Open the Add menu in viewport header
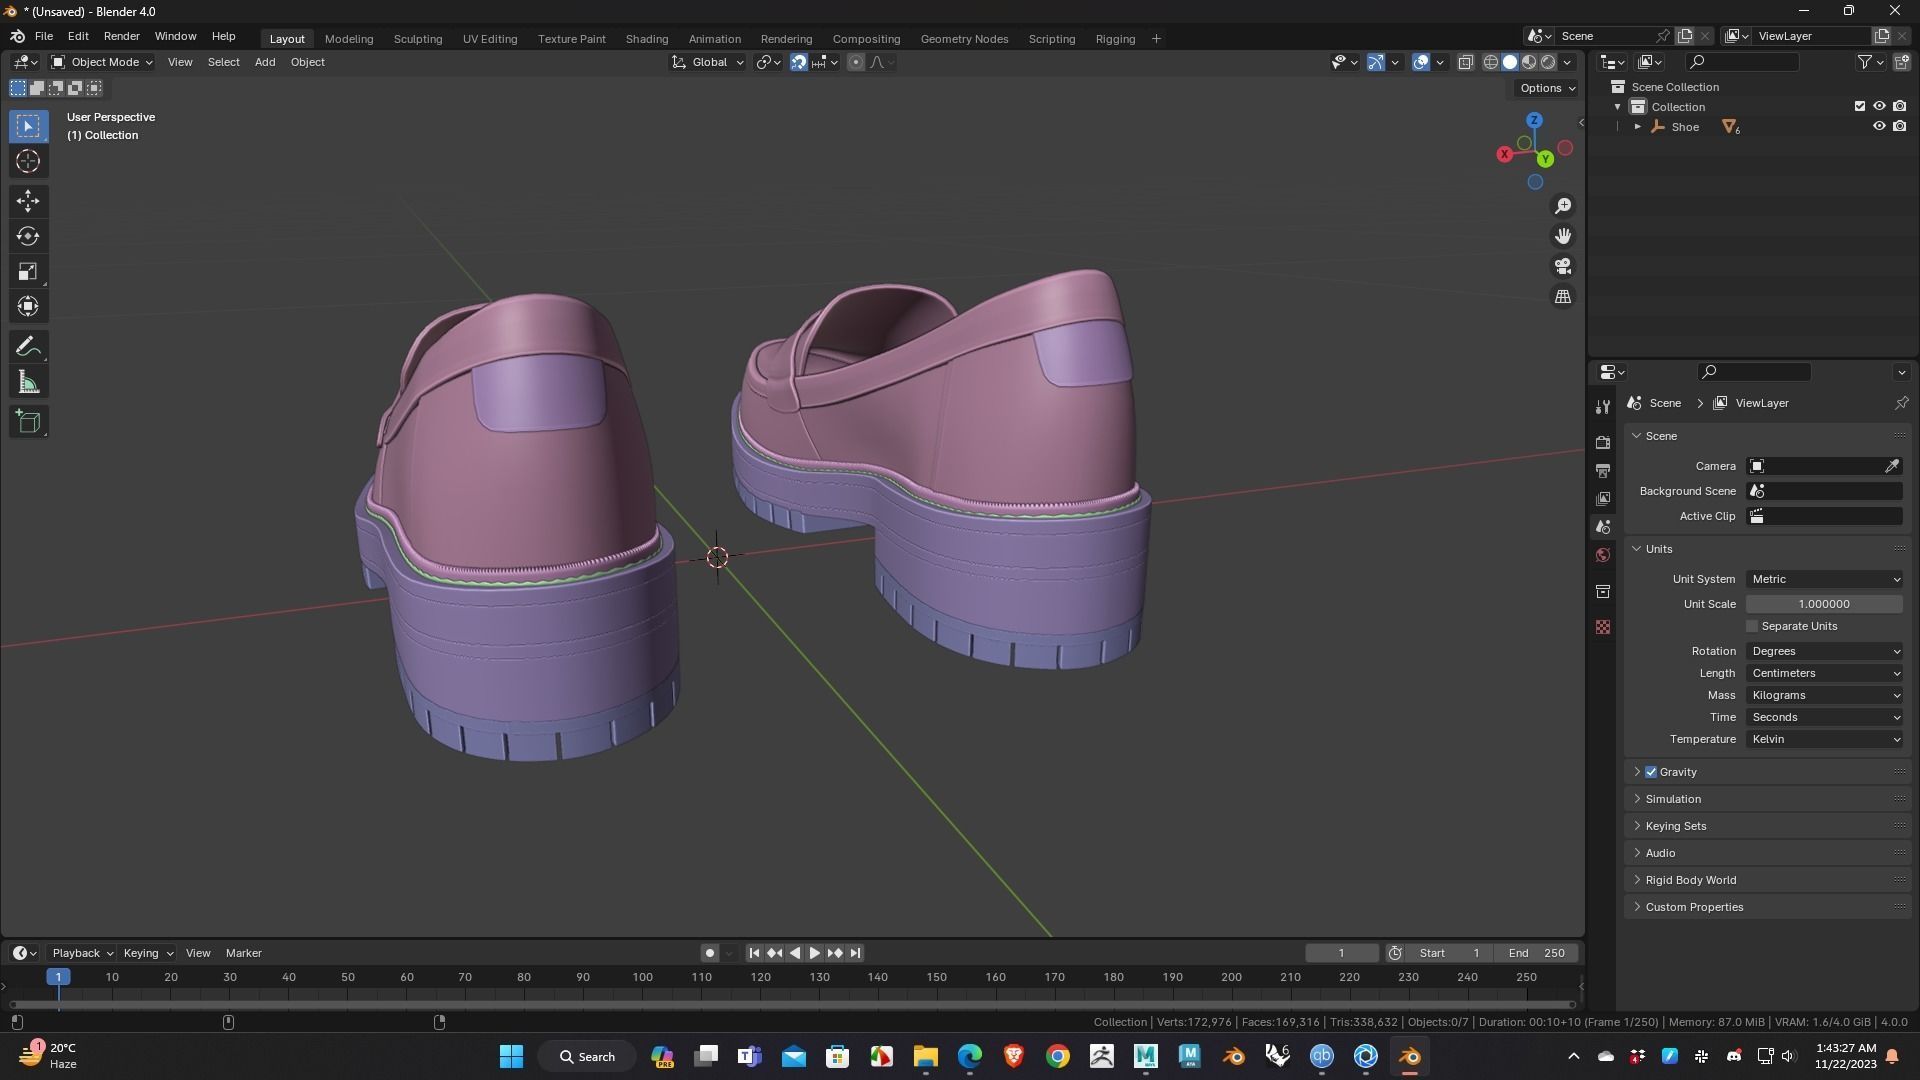Viewport: 1920px width, 1080px height. 265,62
